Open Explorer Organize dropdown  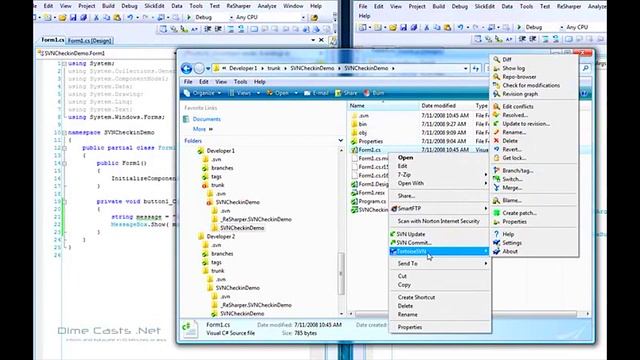[x=203, y=93]
